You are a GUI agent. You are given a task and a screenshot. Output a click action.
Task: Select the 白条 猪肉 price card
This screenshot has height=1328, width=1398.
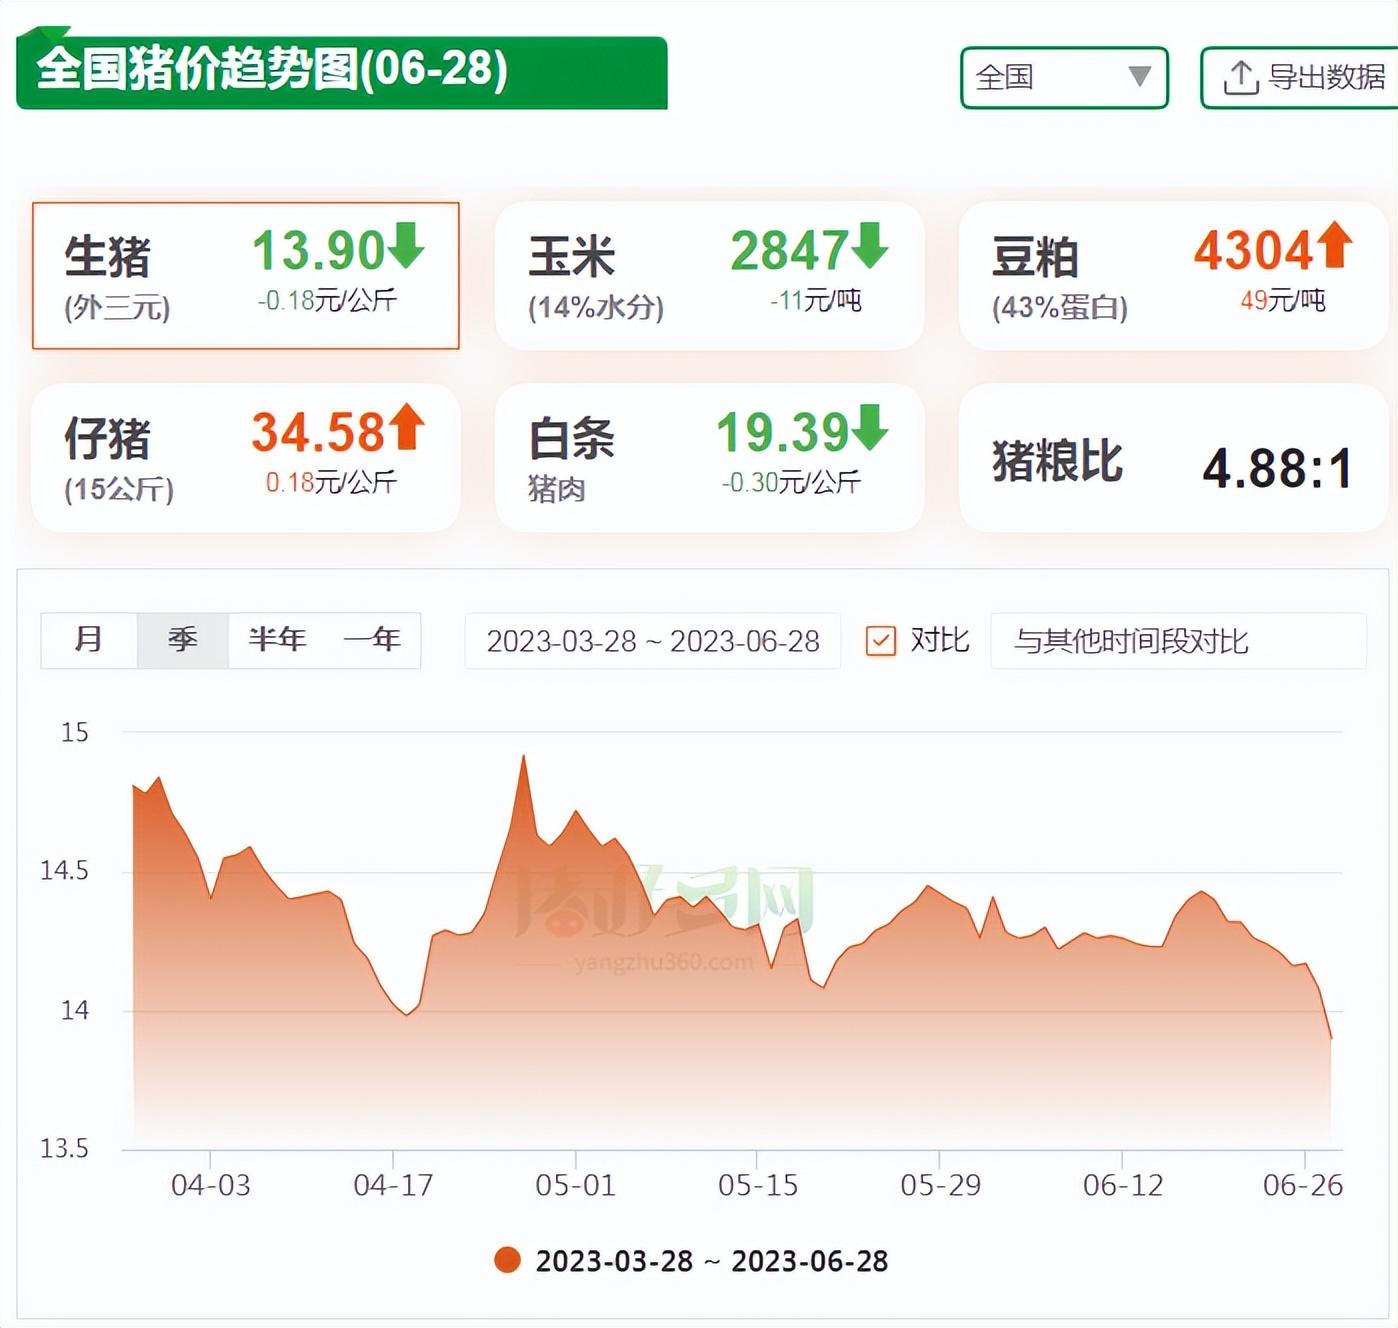(709, 458)
